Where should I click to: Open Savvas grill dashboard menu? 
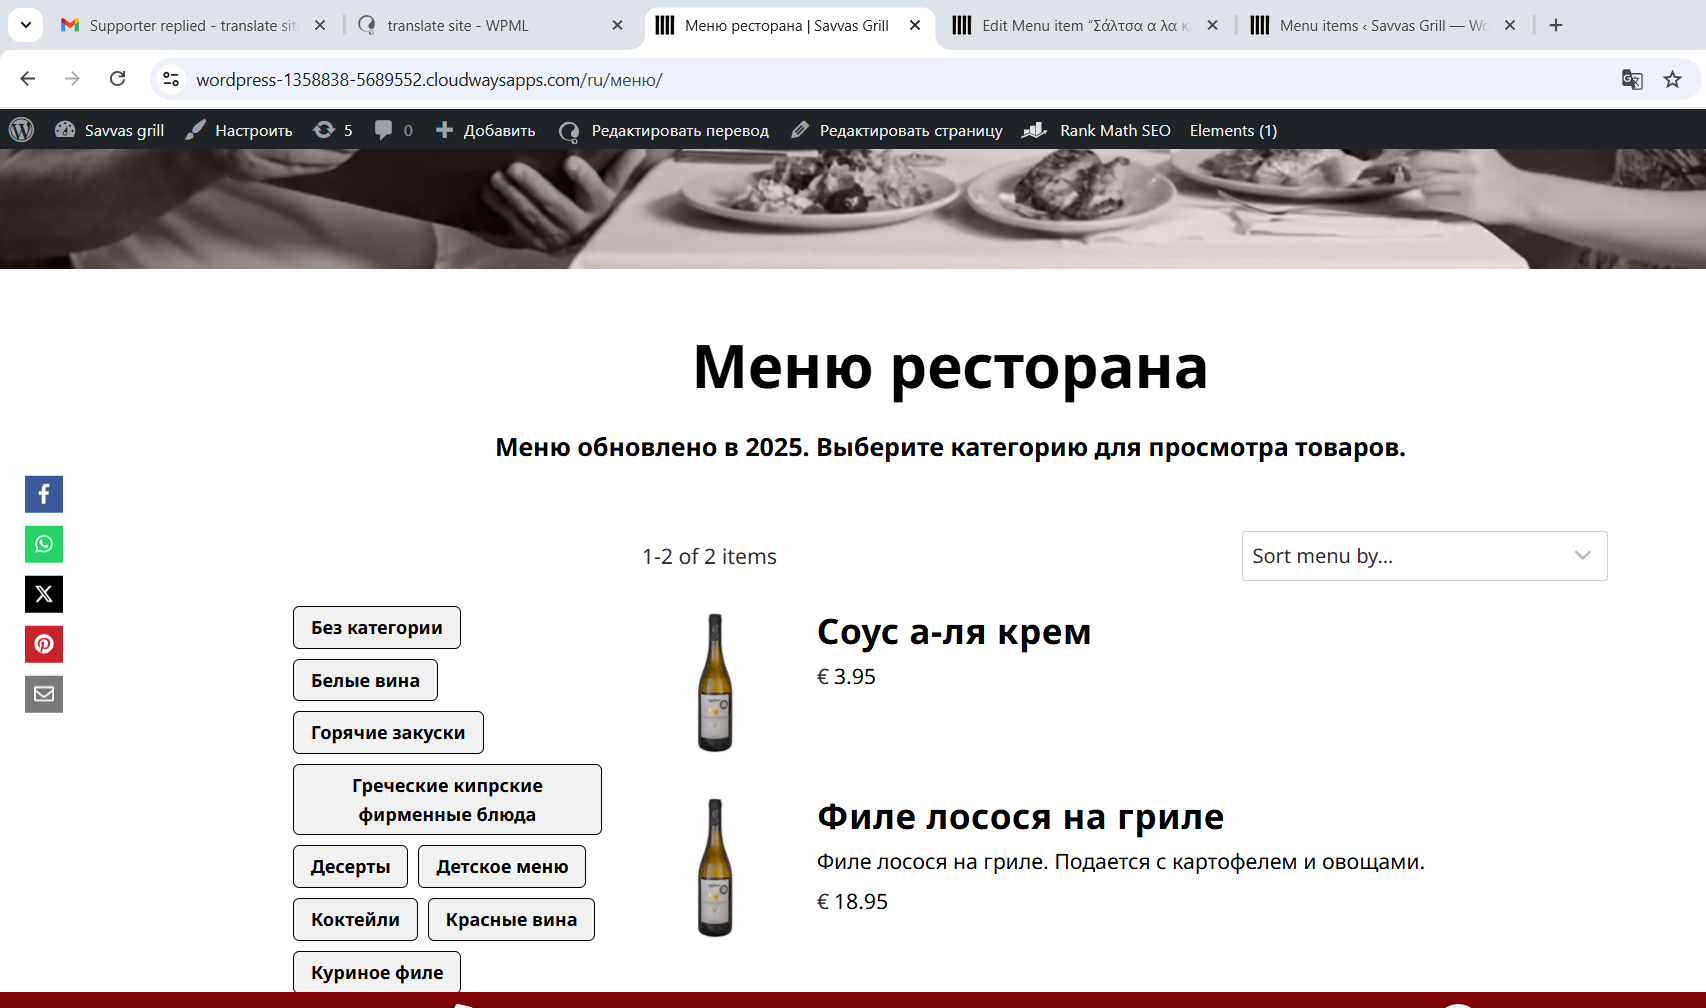pyautogui.click(x=109, y=130)
